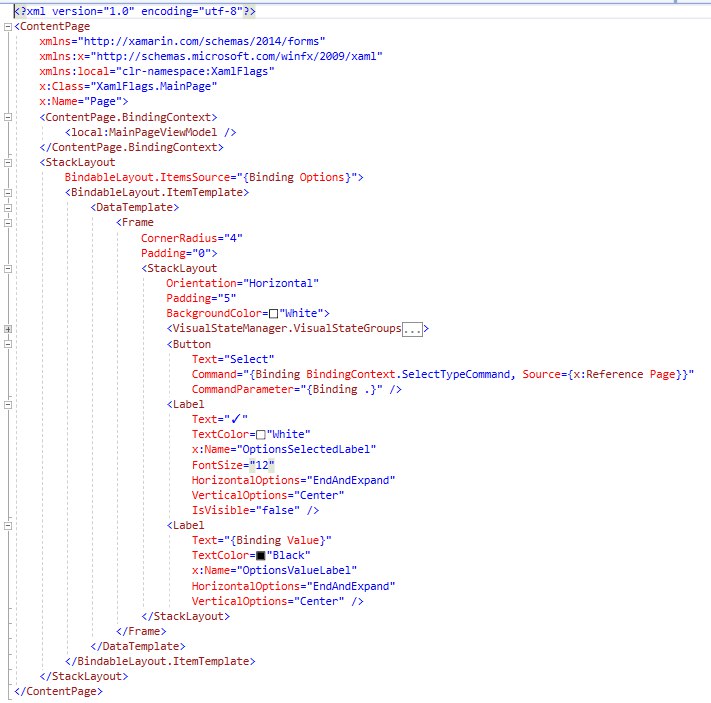Image resolution: width=711 pixels, height=703 pixels.
Task: Collapse the Frame element block
Action: pyautogui.click(x=8, y=223)
